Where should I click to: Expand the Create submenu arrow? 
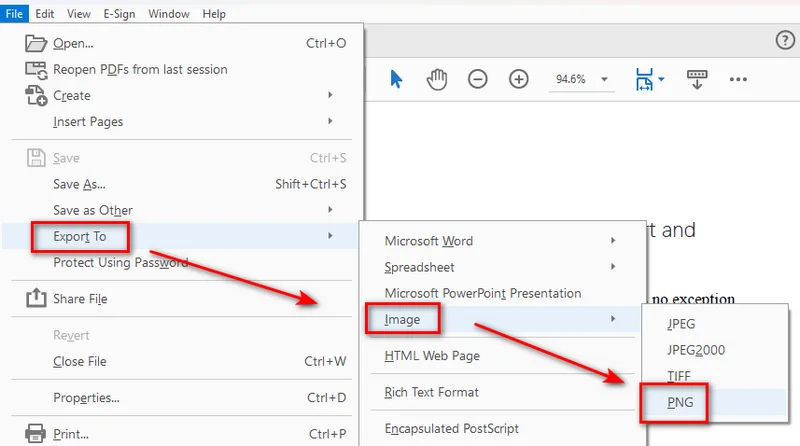[331, 95]
